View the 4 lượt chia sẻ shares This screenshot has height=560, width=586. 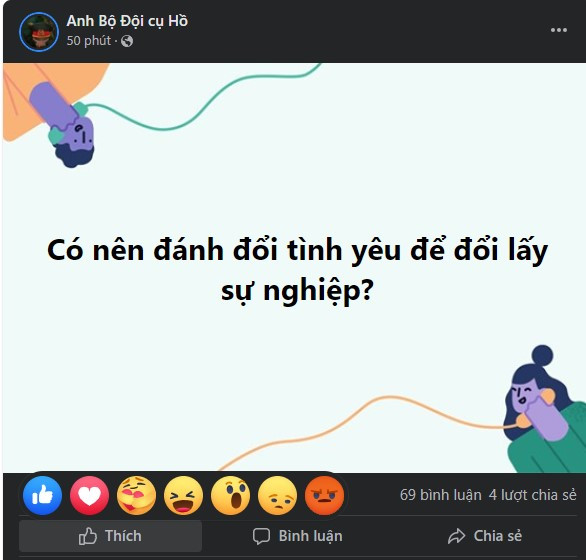coord(533,495)
